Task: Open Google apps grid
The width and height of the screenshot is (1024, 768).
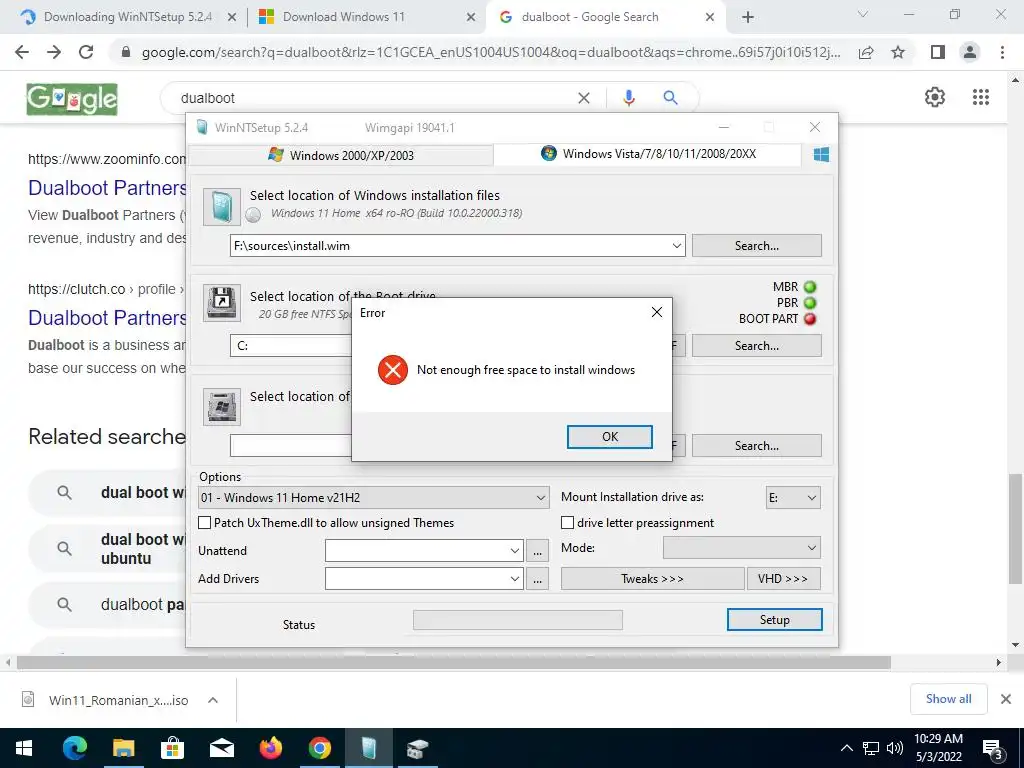Action: point(981,97)
